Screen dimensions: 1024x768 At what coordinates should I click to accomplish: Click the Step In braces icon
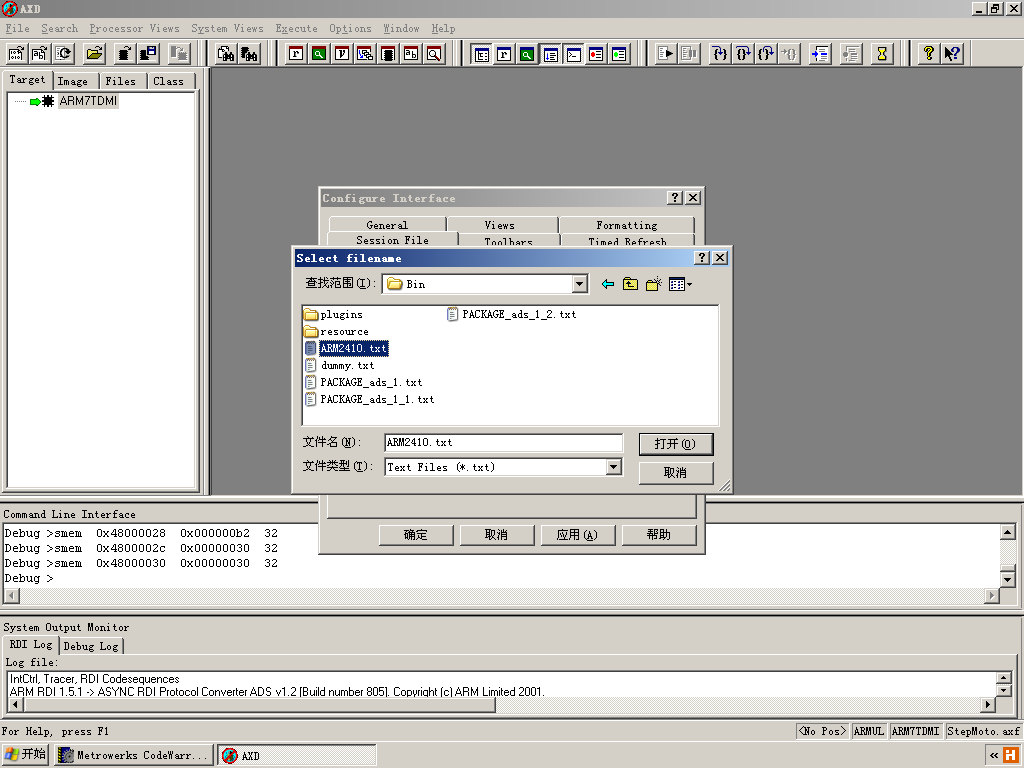click(720, 54)
